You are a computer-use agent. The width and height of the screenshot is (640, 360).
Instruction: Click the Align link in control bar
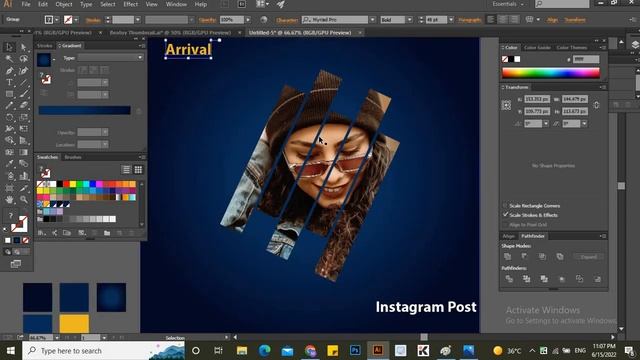click(x=552, y=20)
